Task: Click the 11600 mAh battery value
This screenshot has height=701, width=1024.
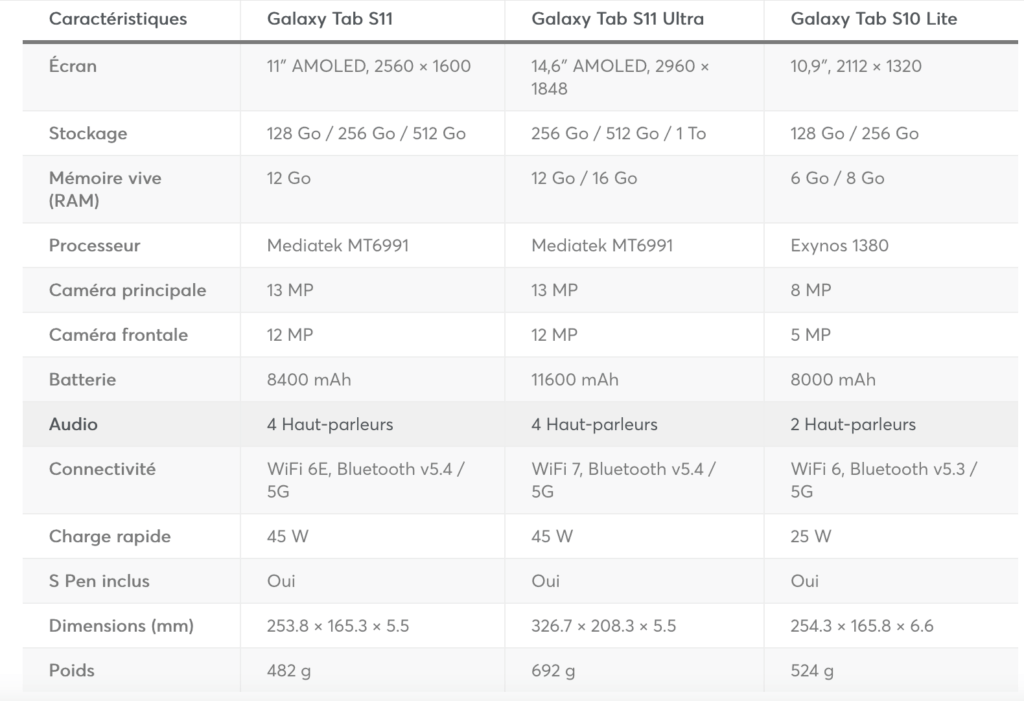Action: click(x=575, y=379)
